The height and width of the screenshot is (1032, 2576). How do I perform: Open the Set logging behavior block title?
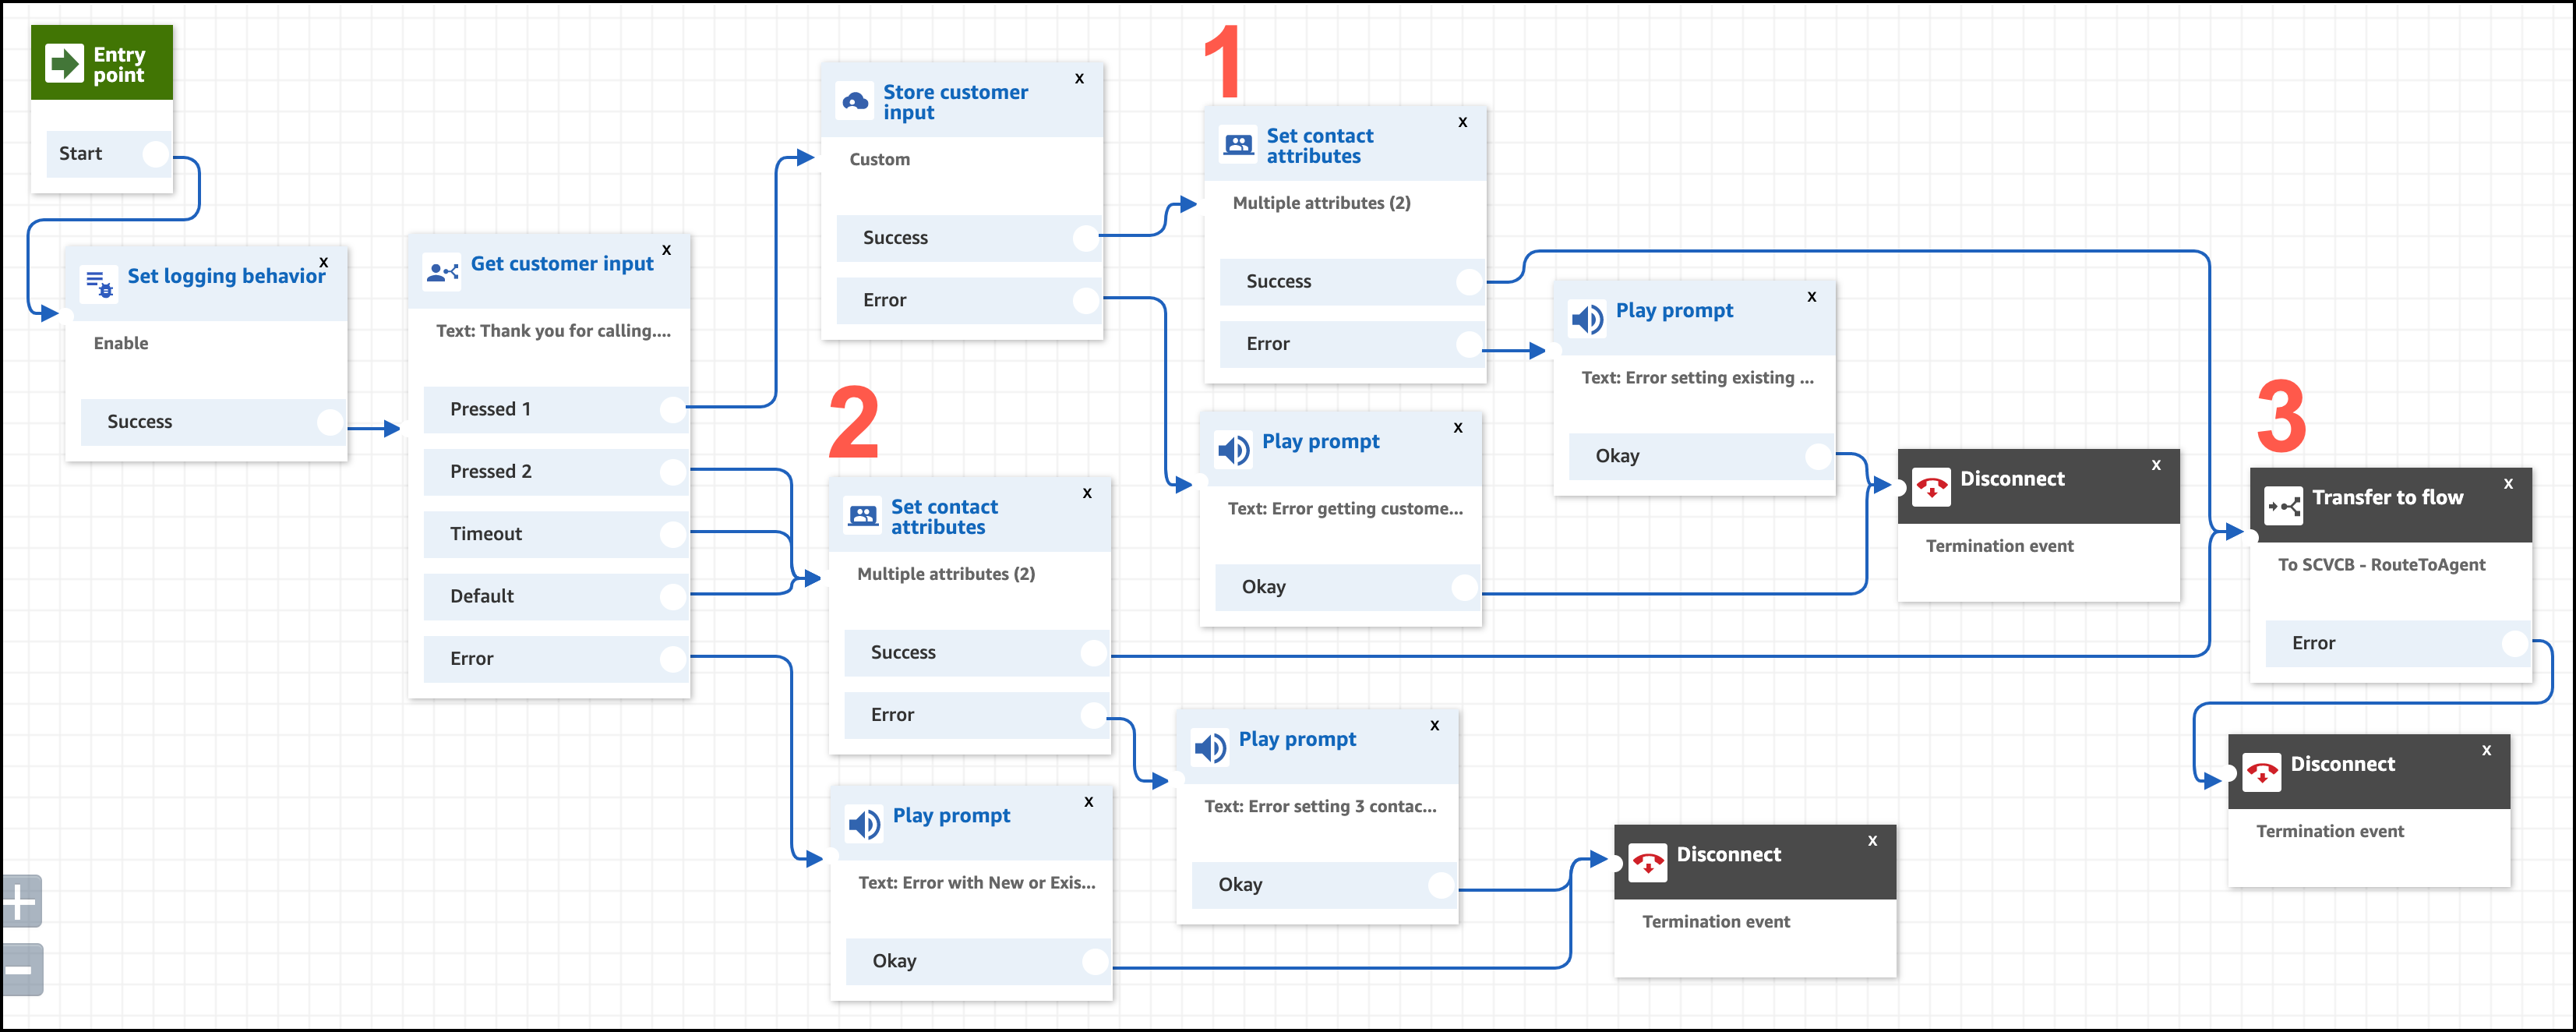pos(226,276)
